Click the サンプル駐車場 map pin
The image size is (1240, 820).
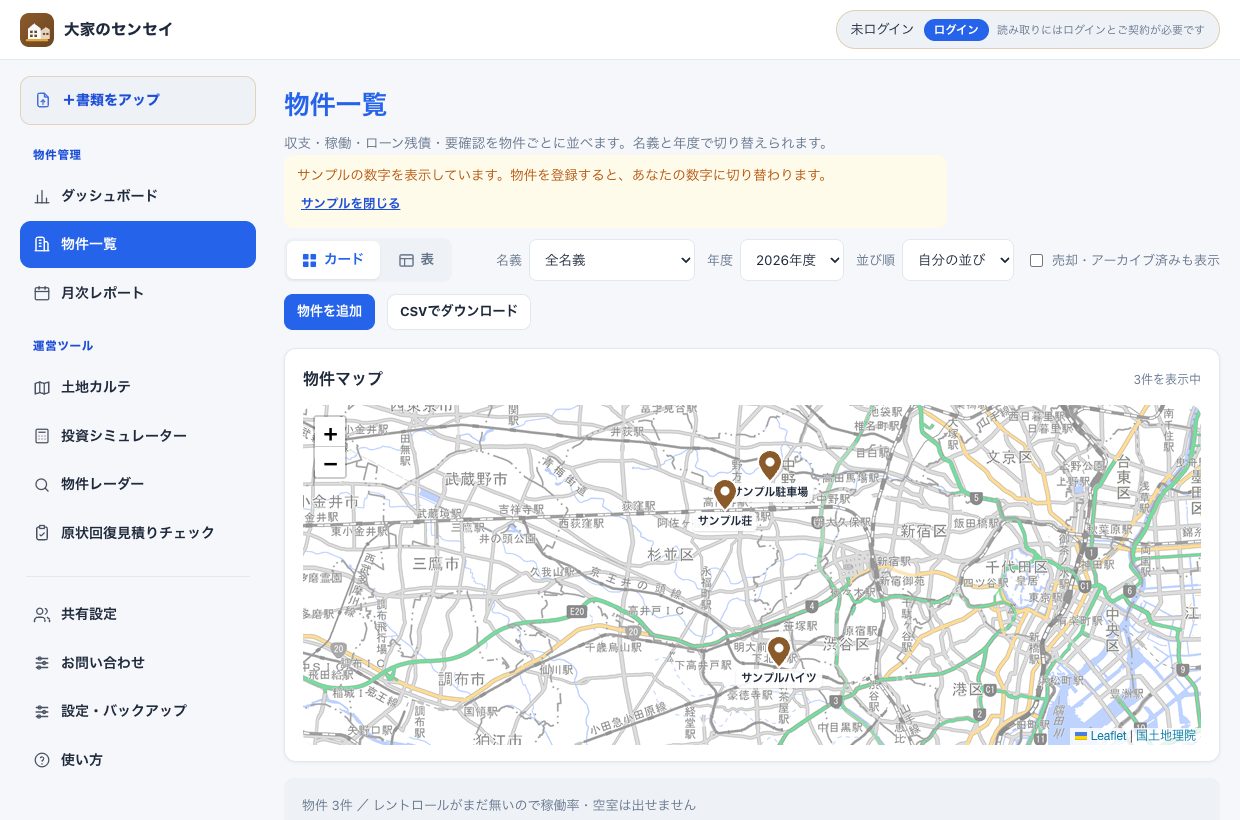tap(769, 466)
